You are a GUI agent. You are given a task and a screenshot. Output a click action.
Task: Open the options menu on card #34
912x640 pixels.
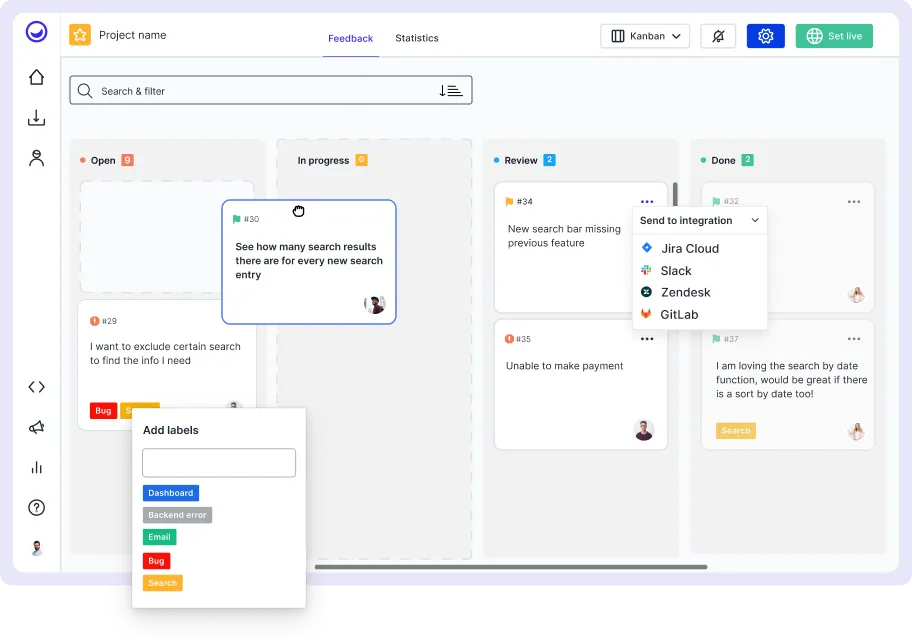pos(647,200)
